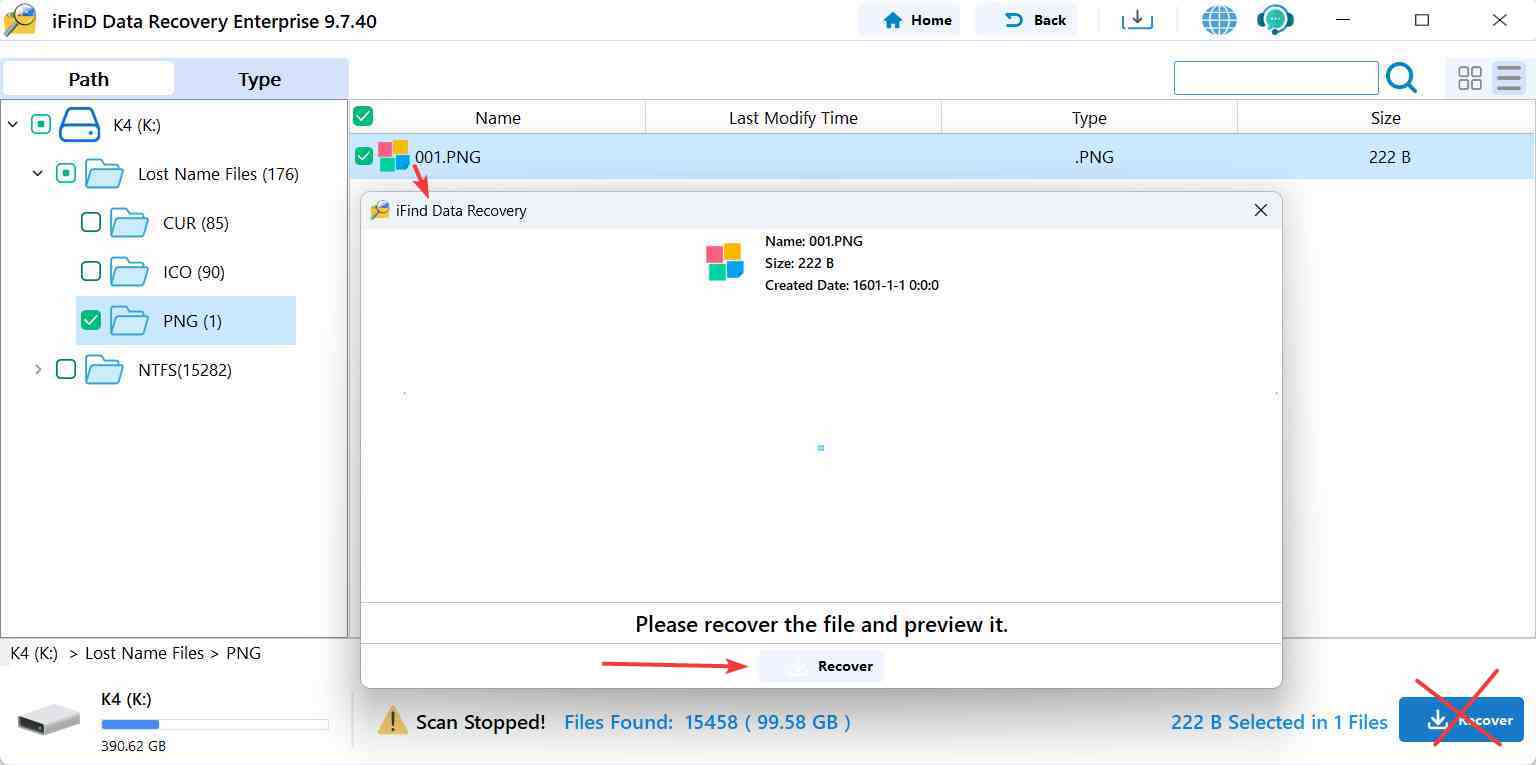Click K4 (K:) in the breadcrumb path
Image resolution: width=1536 pixels, height=765 pixels.
(x=34, y=653)
